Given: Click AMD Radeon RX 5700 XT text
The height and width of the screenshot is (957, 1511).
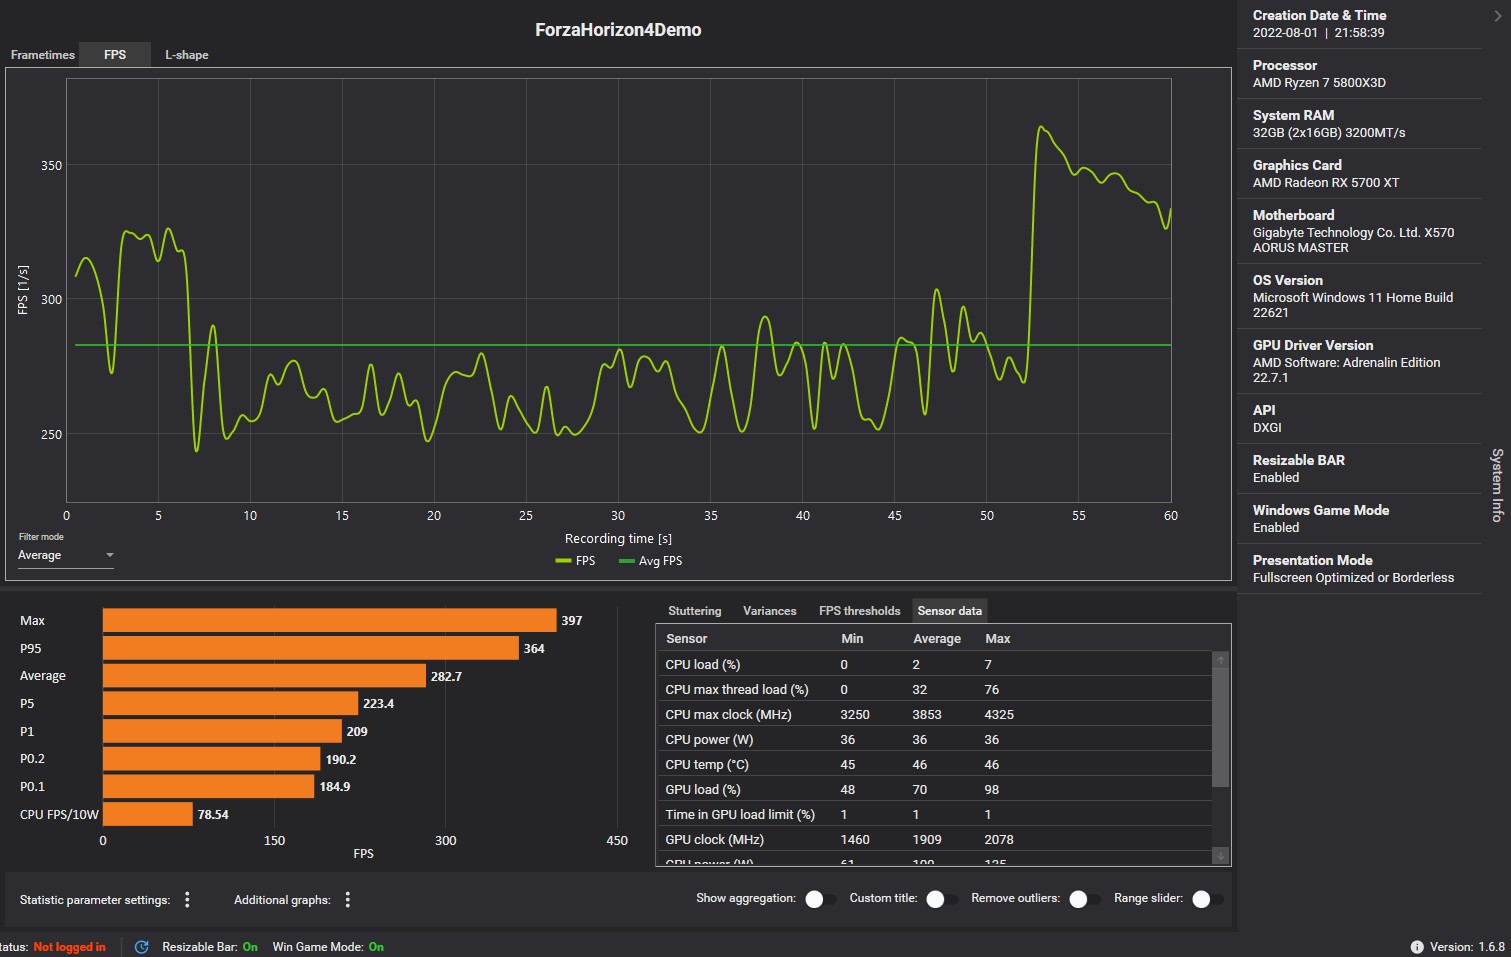Looking at the screenshot, I should click(x=1326, y=183).
